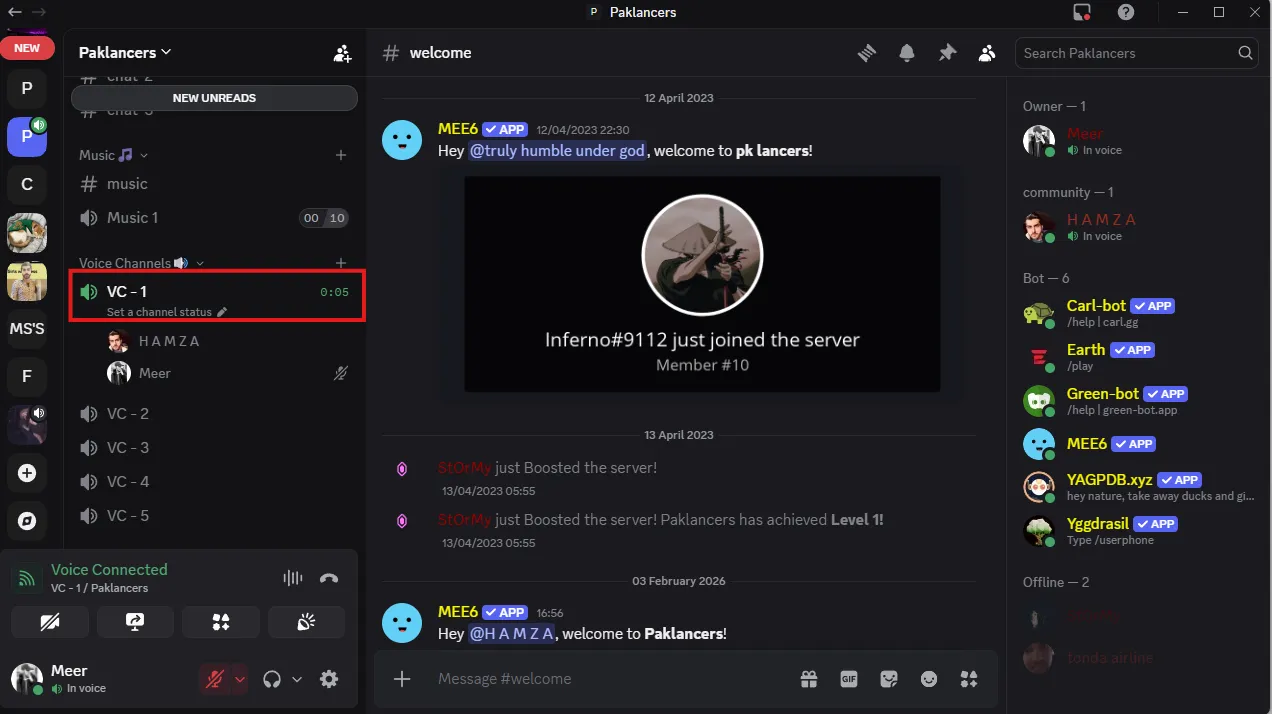Click Set a channel status link
Image resolution: width=1272 pixels, height=714 pixels.
(x=160, y=312)
